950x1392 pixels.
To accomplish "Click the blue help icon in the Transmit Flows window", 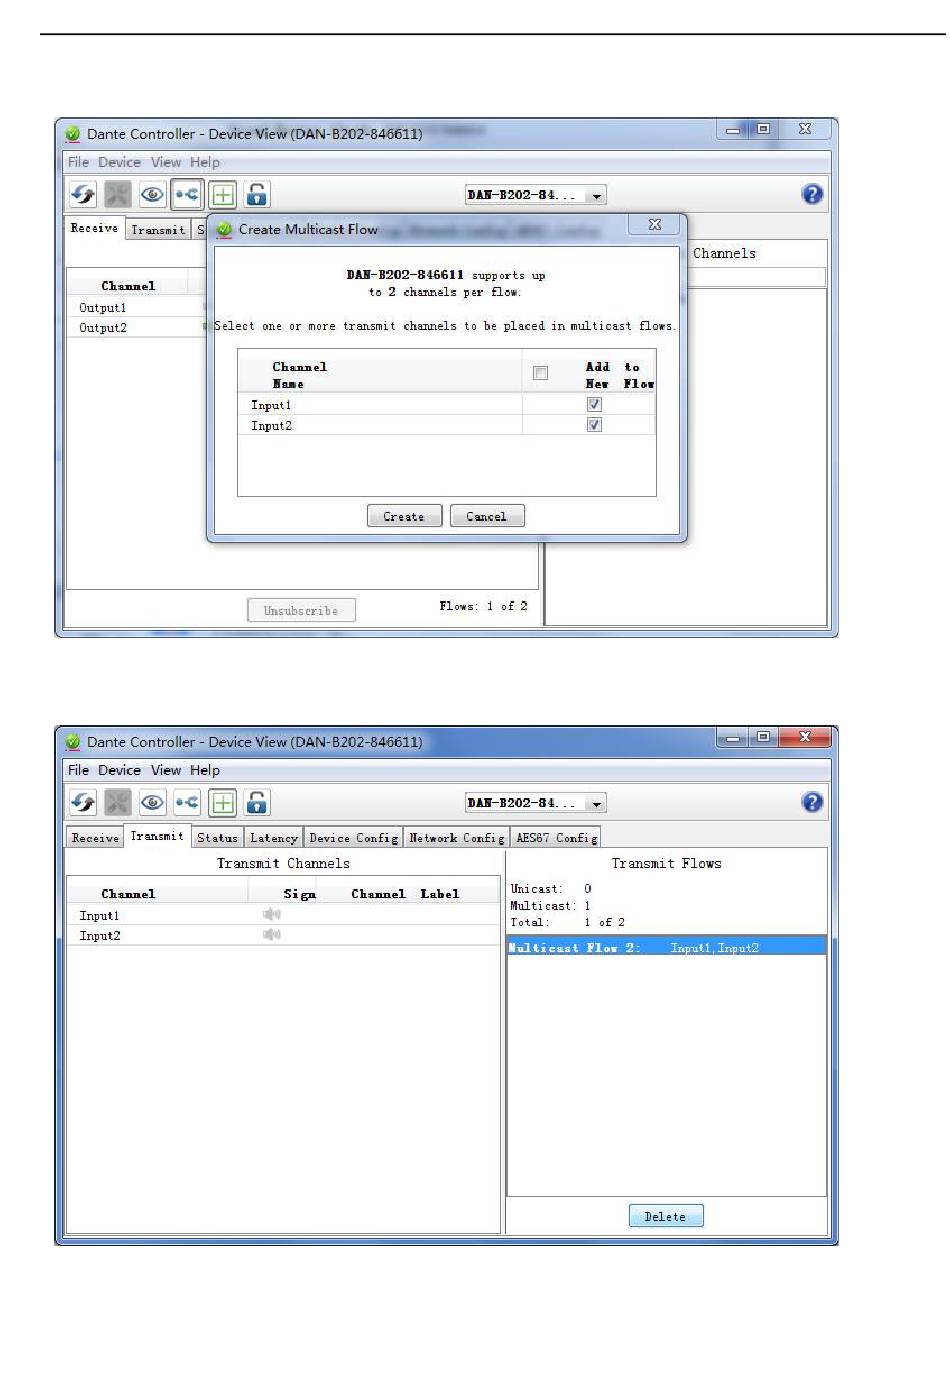I will (813, 802).
